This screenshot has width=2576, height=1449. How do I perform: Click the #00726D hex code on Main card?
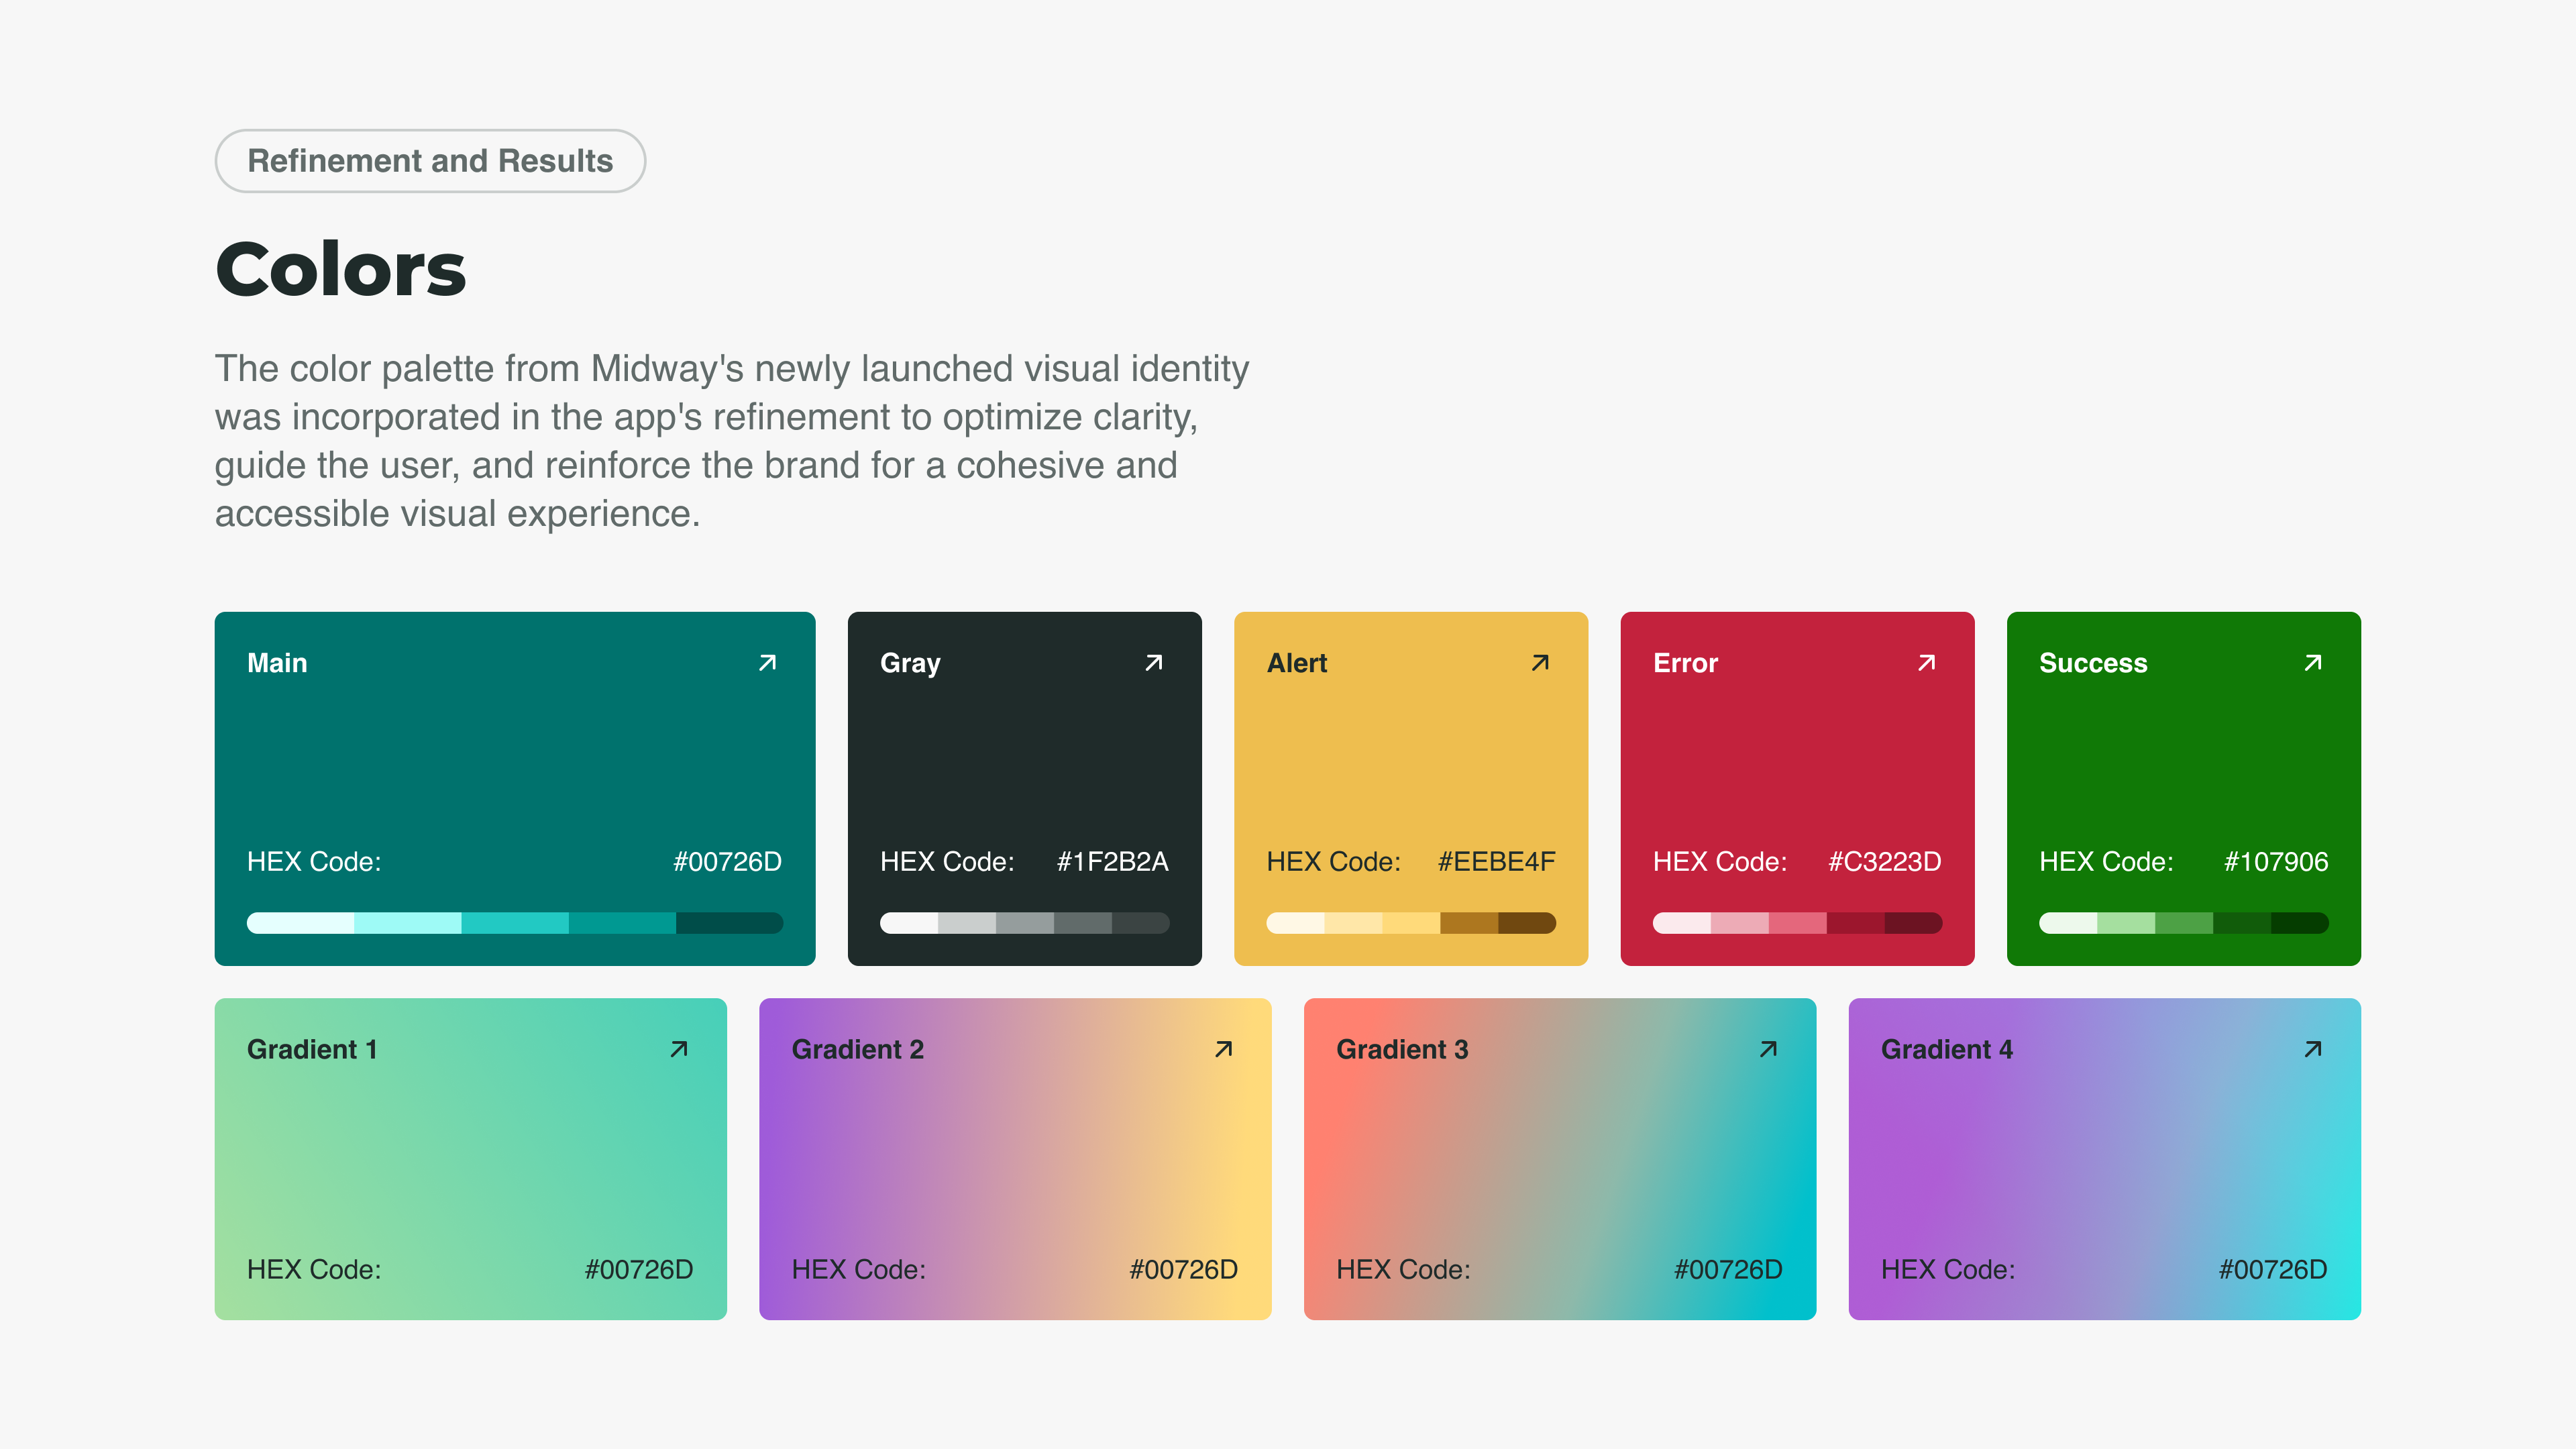727,862
